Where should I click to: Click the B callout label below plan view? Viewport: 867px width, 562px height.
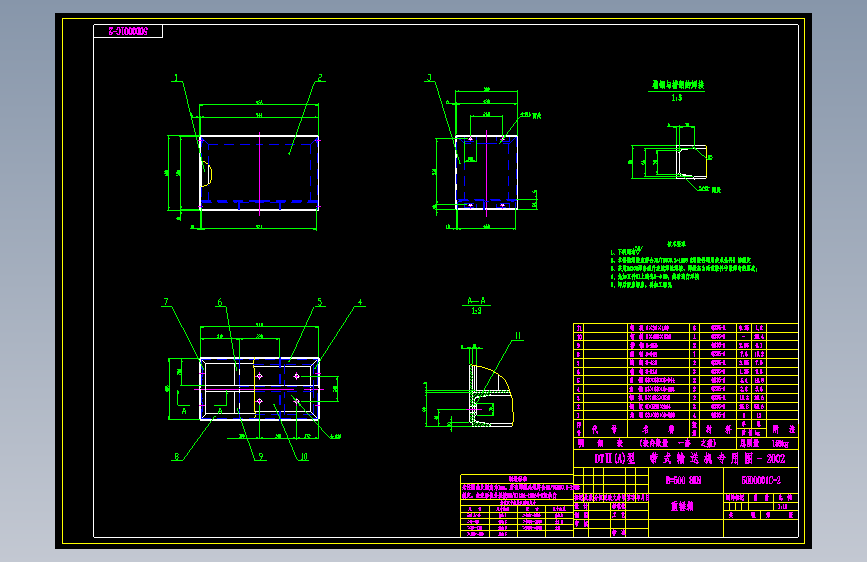177,456
